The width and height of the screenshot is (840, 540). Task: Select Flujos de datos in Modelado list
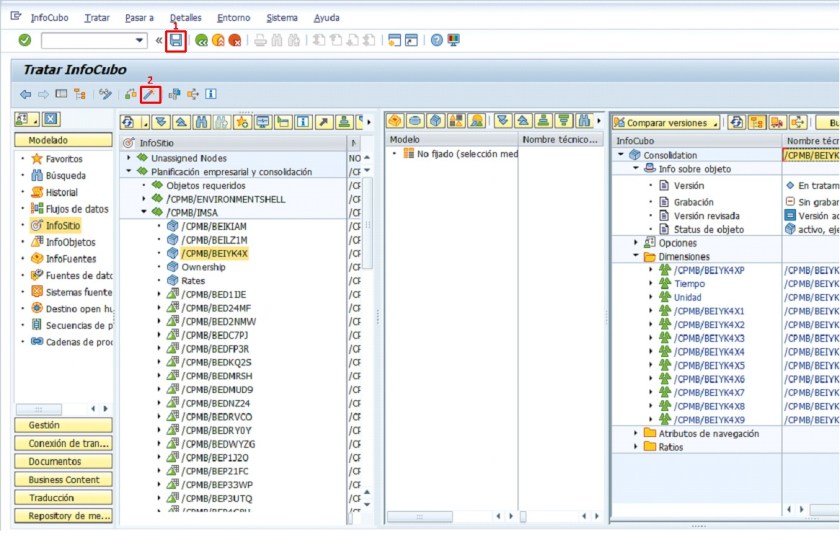pos(77,209)
